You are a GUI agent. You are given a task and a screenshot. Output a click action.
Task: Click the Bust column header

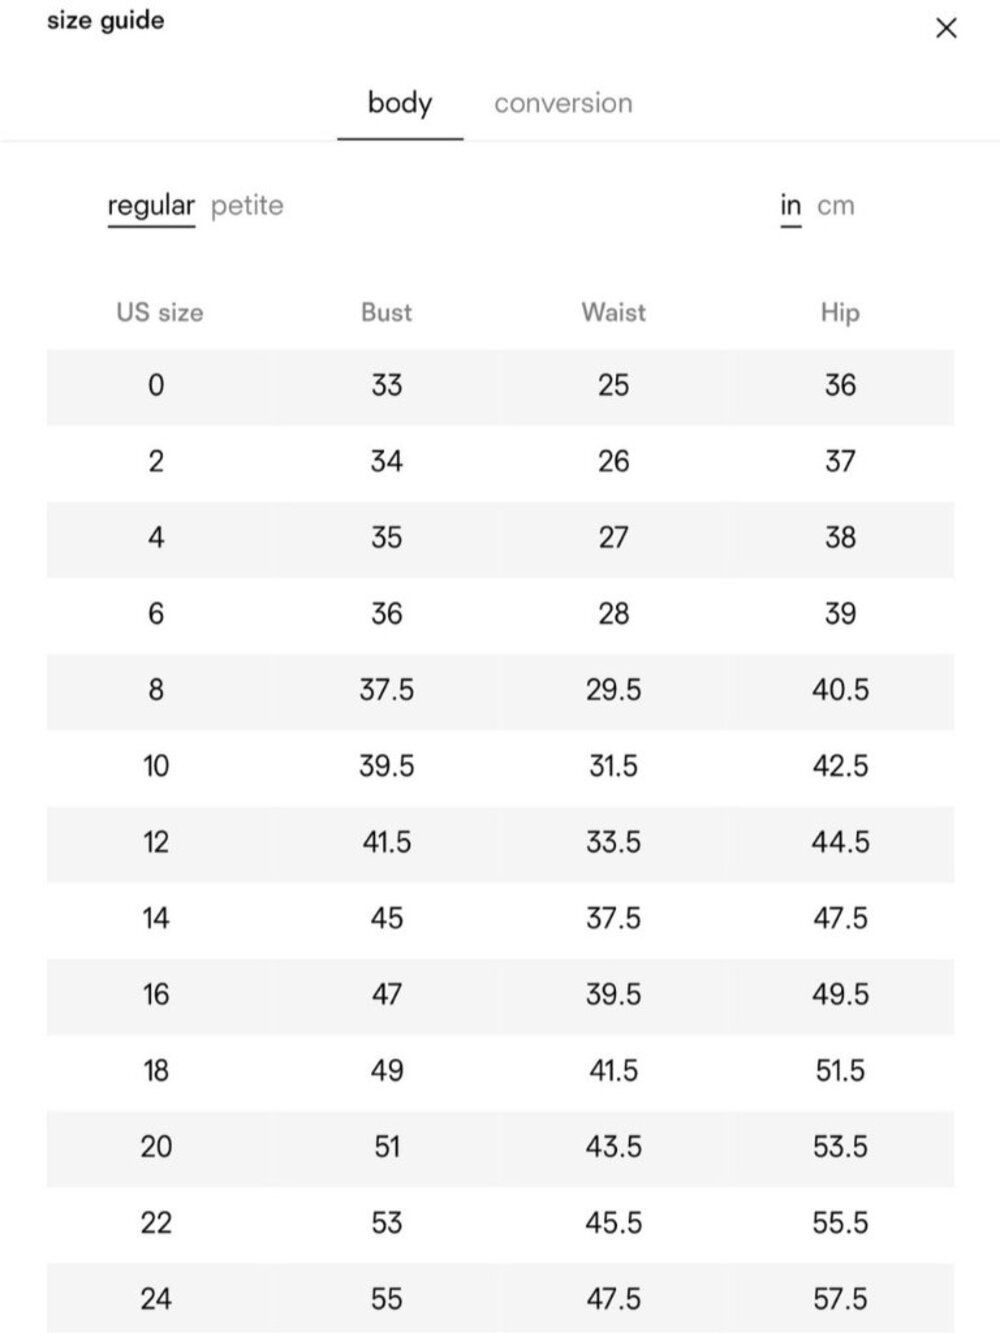point(387,312)
